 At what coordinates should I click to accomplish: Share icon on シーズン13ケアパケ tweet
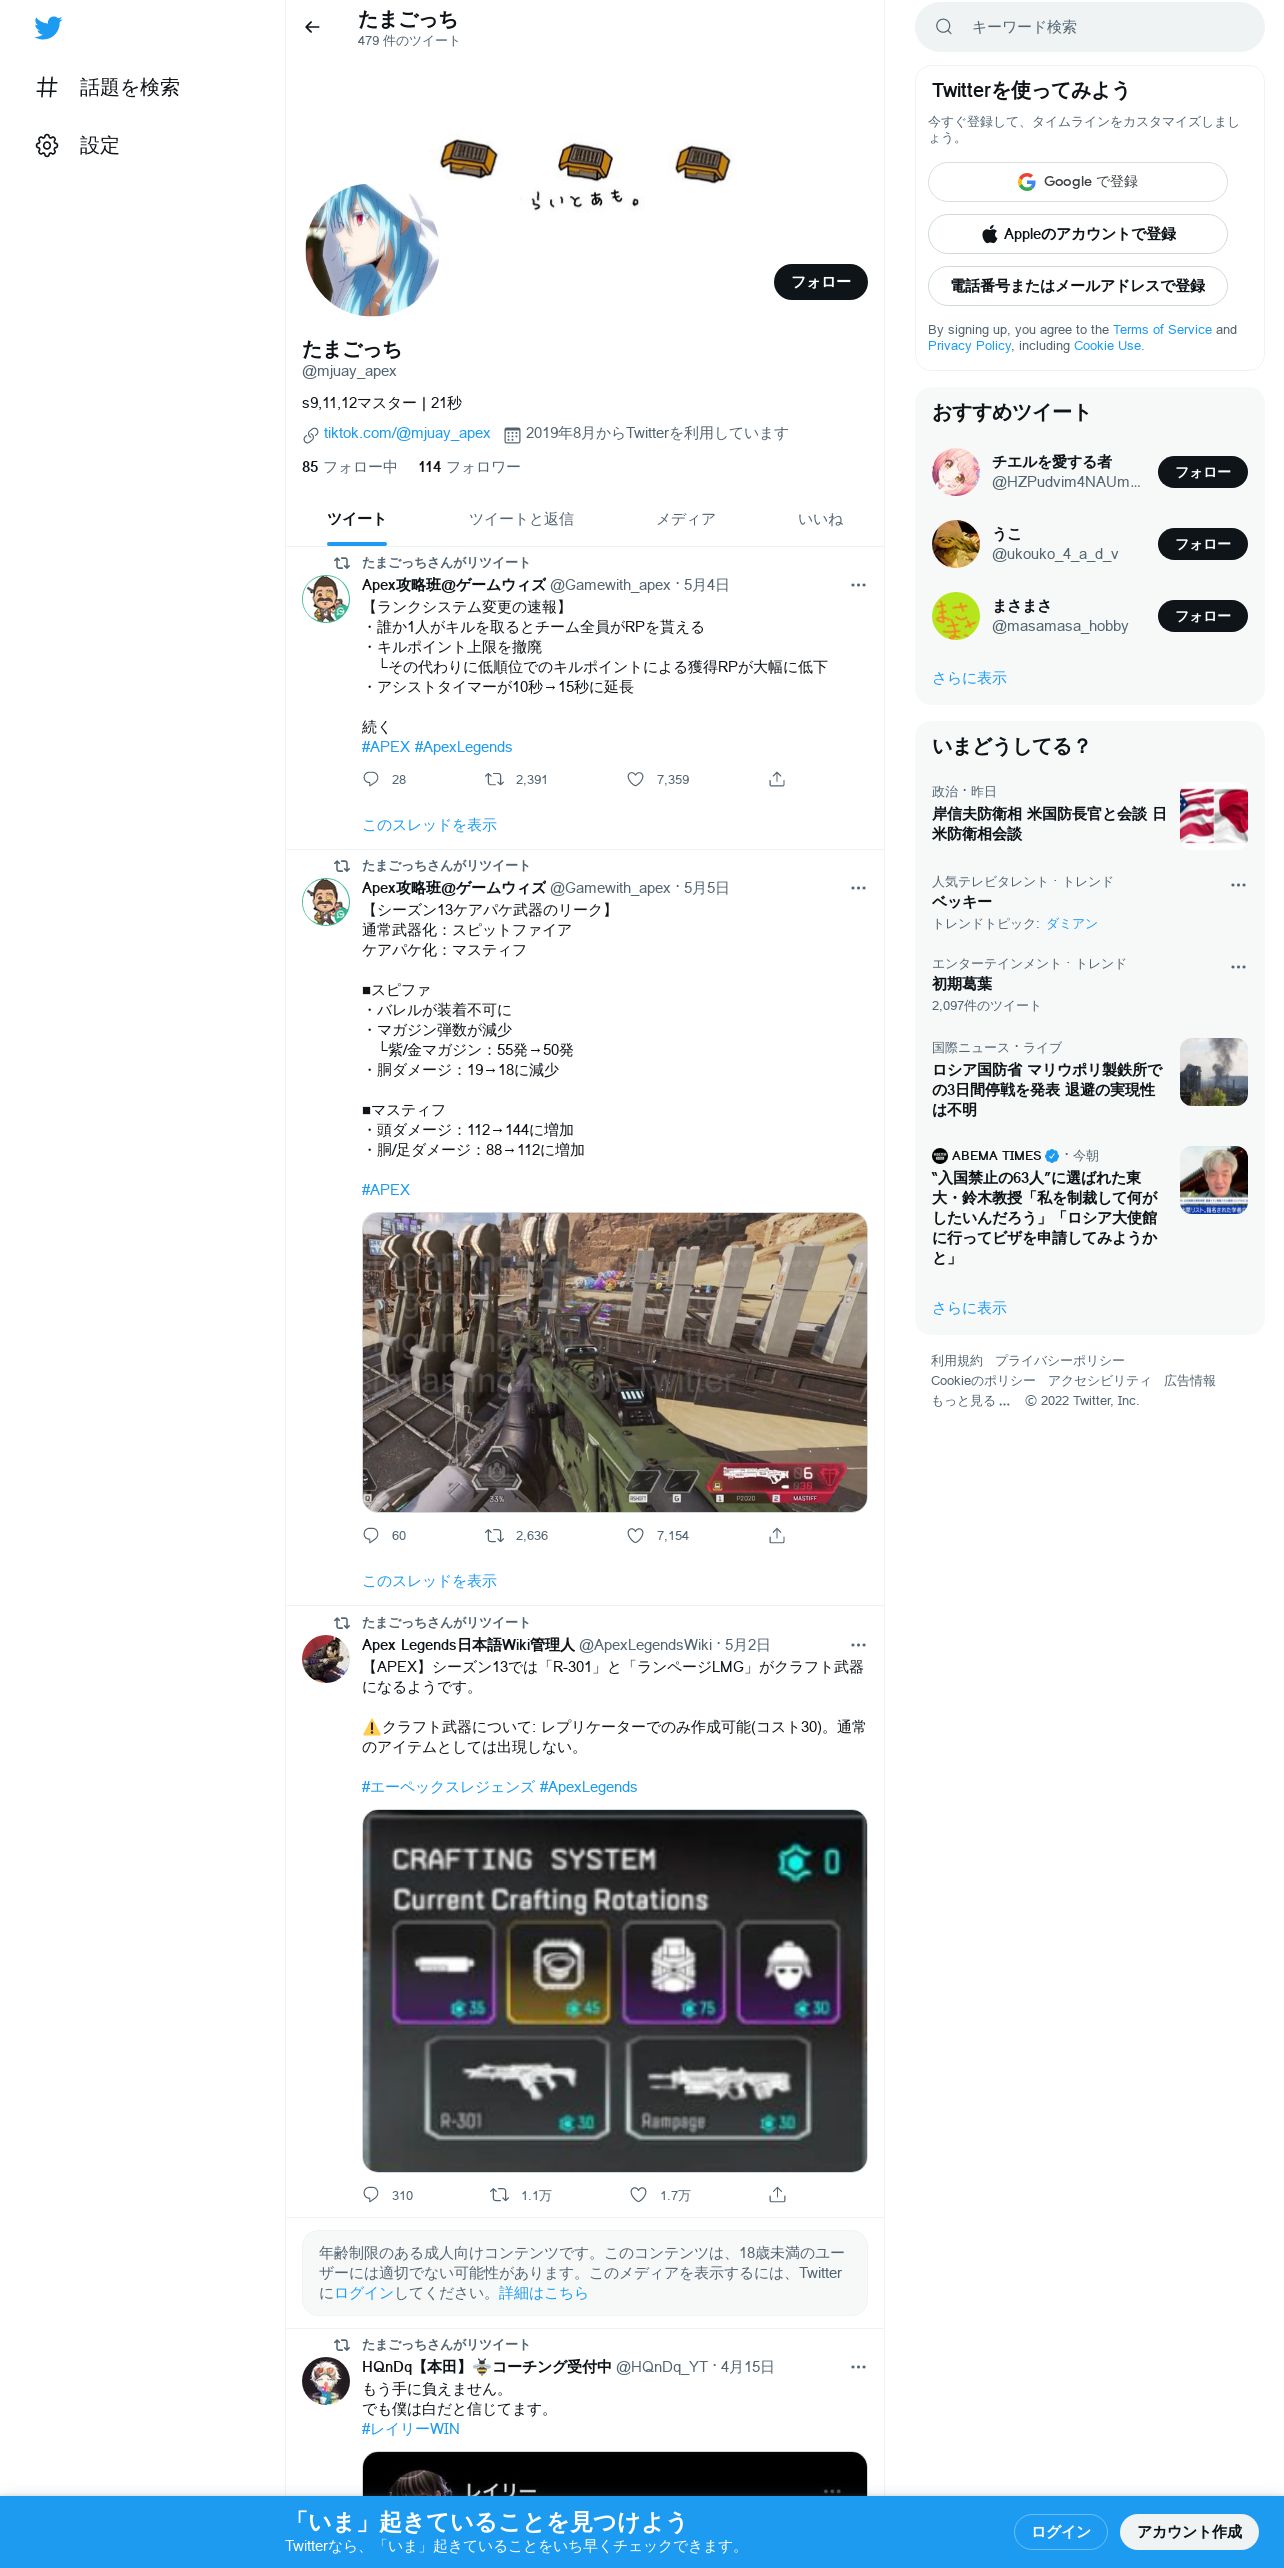point(777,1535)
